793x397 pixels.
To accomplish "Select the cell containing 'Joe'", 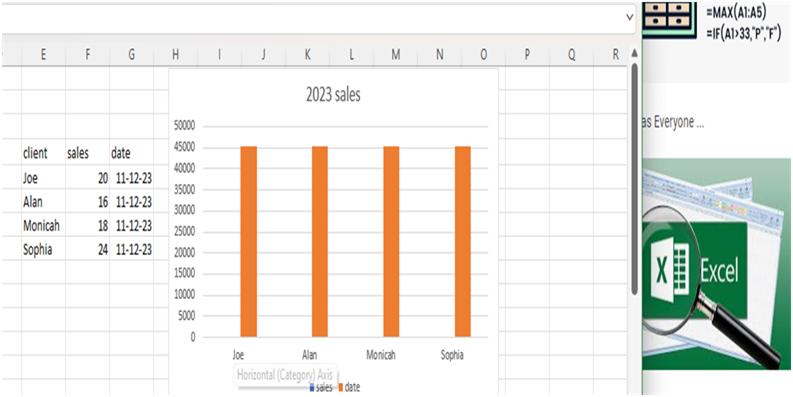I will (x=43, y=178).
